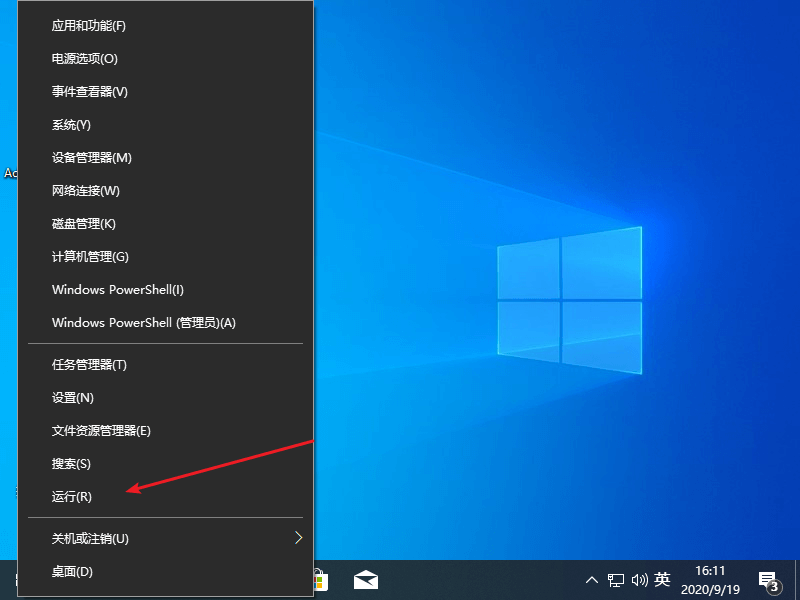This screenshot has height=600, width=800.
Task: Open 应用和功能(F)
Action: pyautogui.click(x=89, y=26)
